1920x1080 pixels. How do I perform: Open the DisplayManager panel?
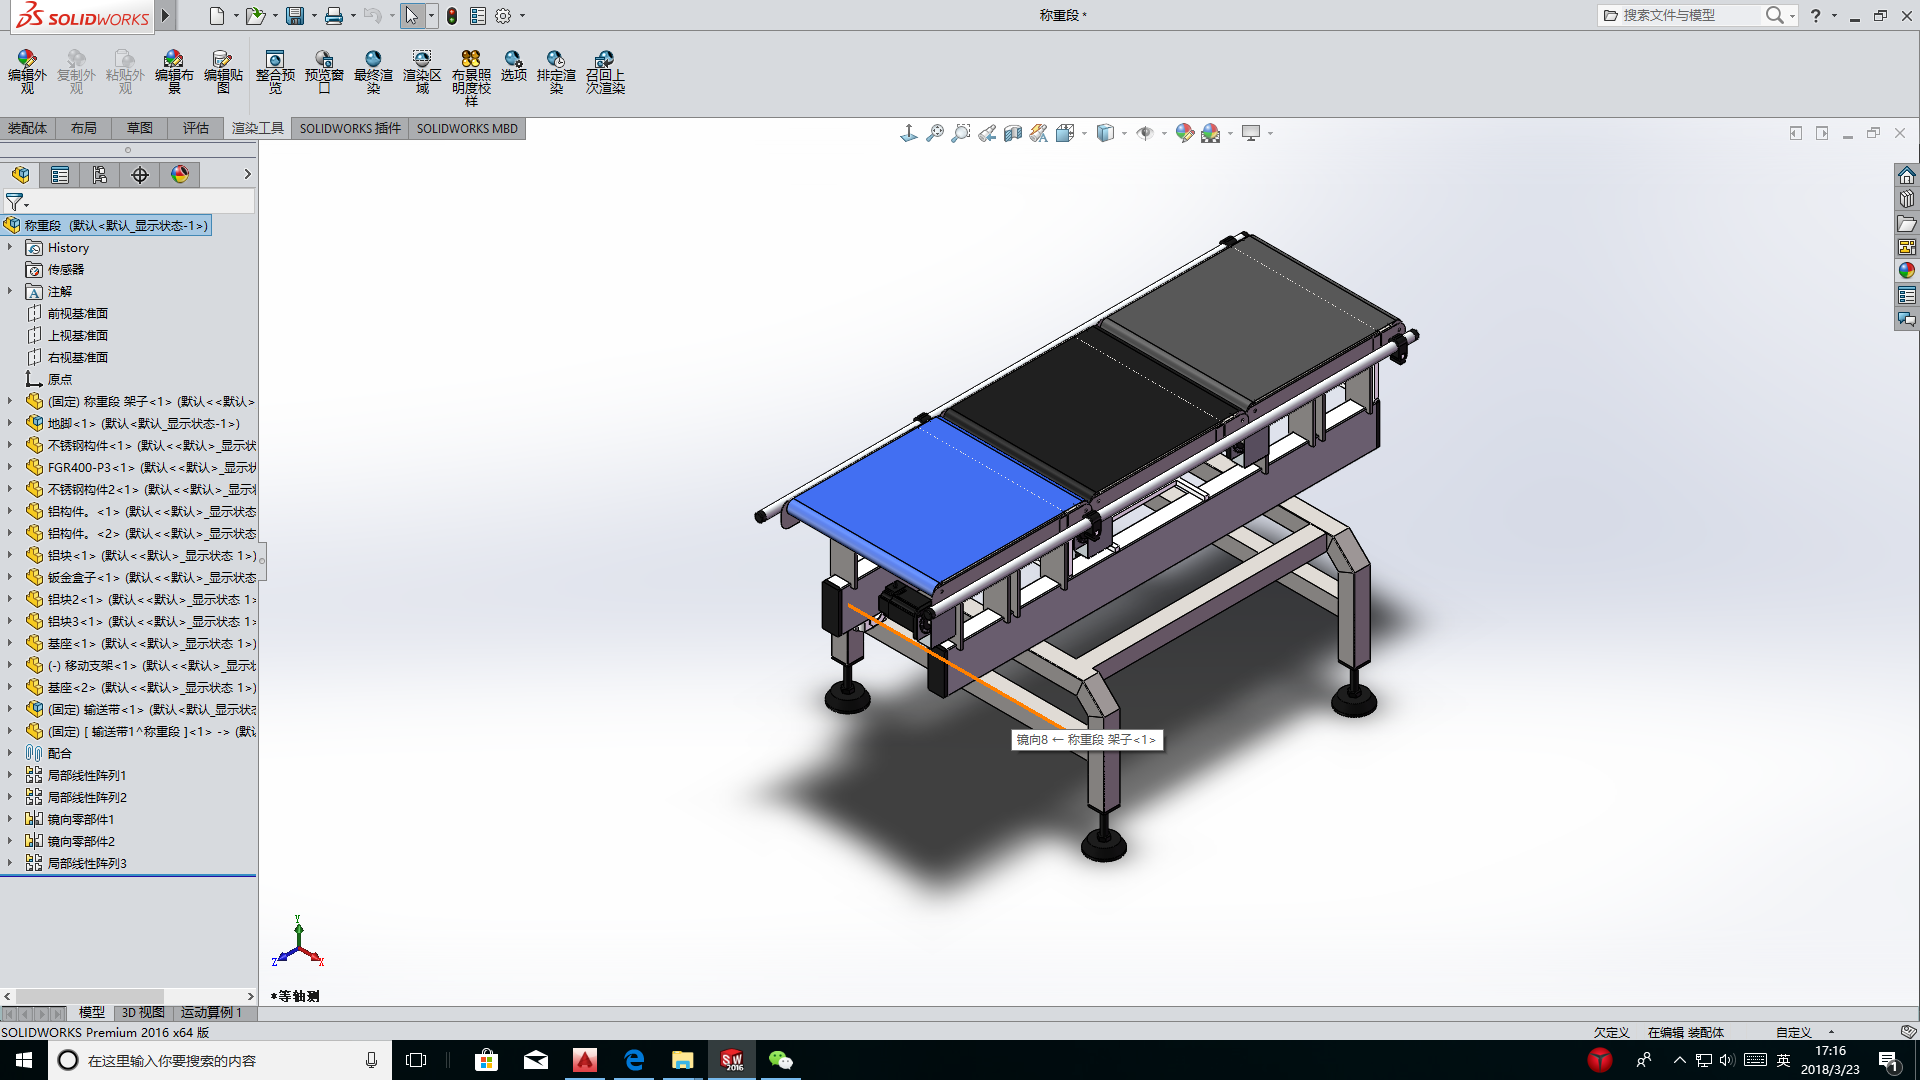179,174
